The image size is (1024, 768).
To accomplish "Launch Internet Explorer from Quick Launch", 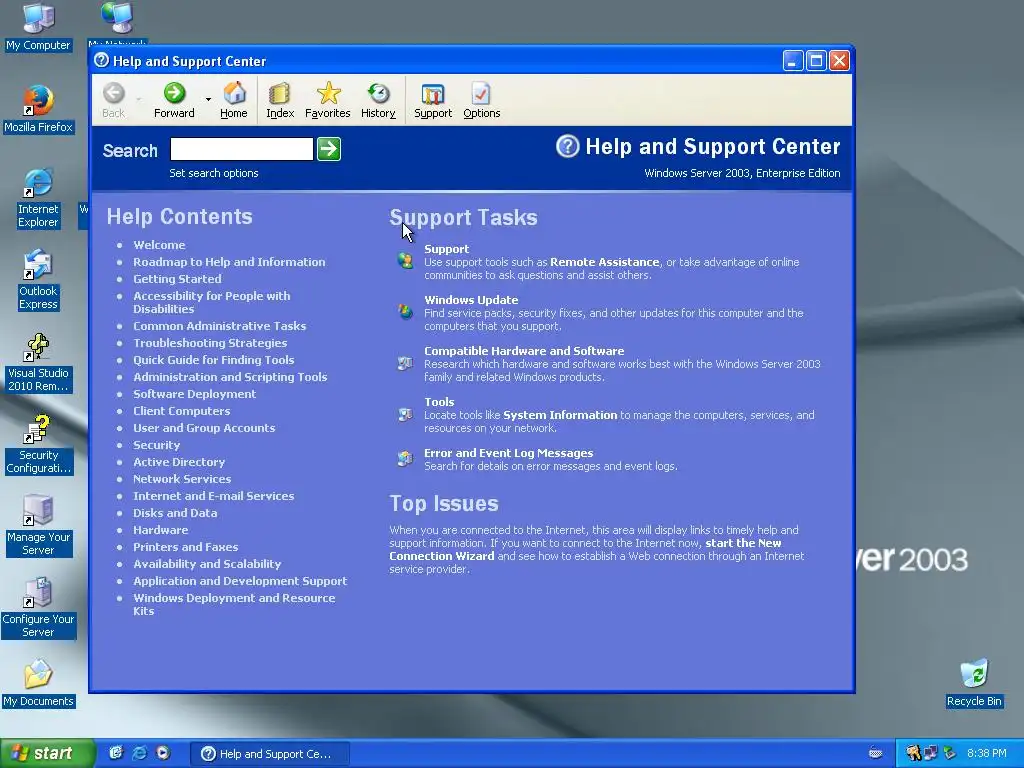I will (139, 753).
